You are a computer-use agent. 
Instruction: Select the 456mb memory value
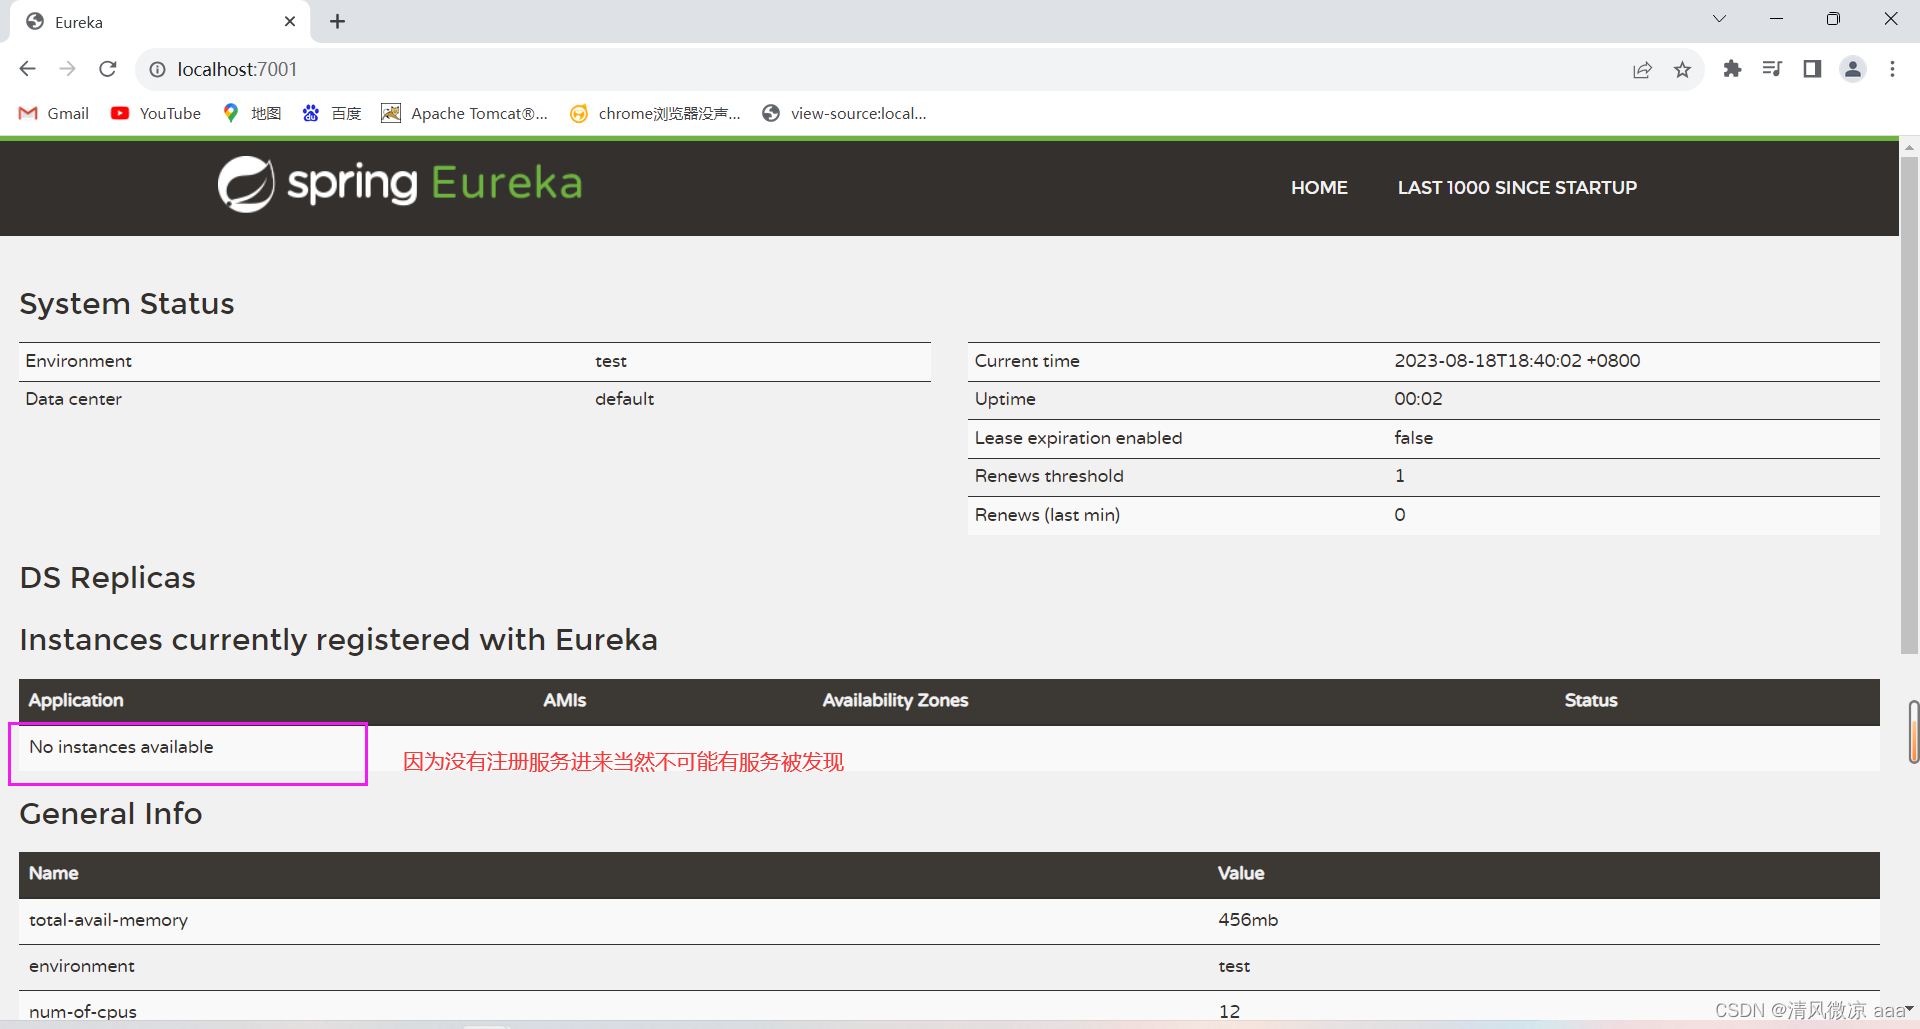coord(1248,920)
